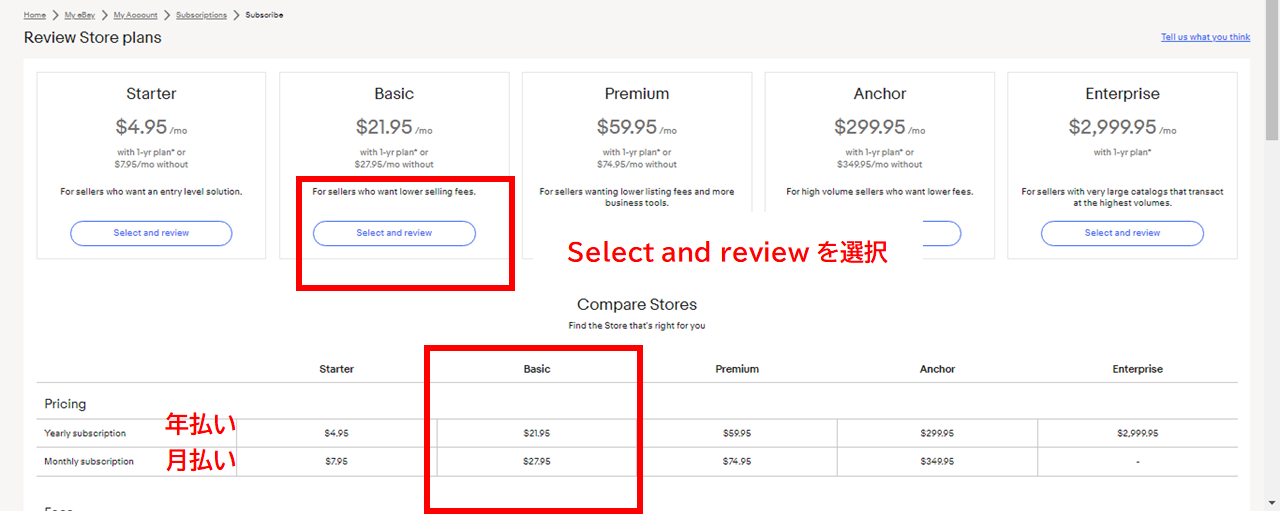Click 'For sellers who want lower selling fees.'
The image size is (1280, 514).
pyautogui.click(x=394, y=192)
